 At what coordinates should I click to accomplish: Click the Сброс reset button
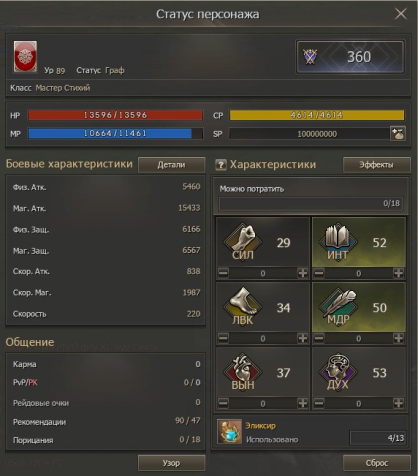coord(377,463)
